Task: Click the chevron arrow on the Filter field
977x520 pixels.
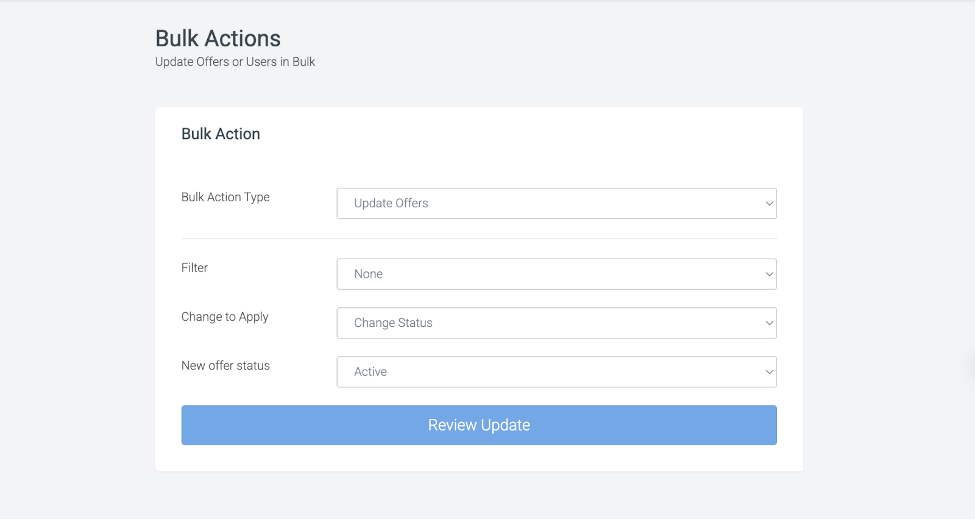Action: 768,274
